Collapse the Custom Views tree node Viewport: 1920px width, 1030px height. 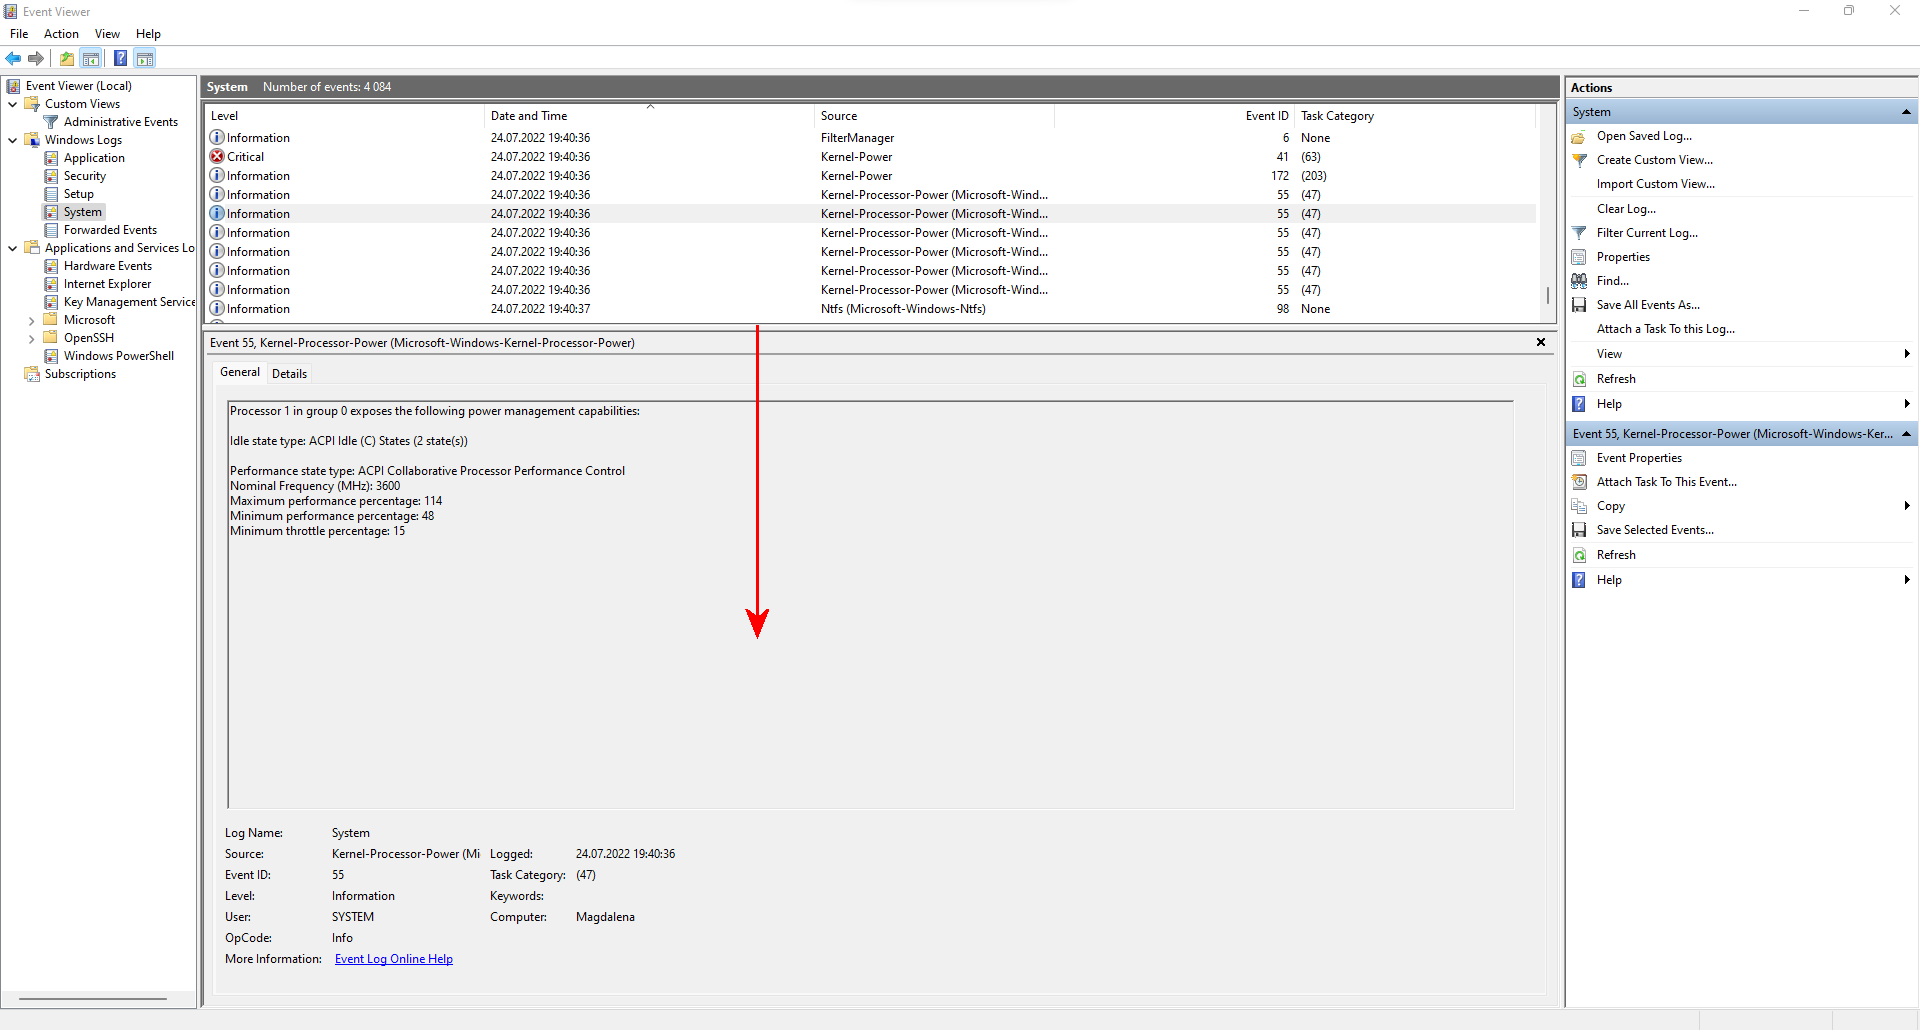(12, 104)
